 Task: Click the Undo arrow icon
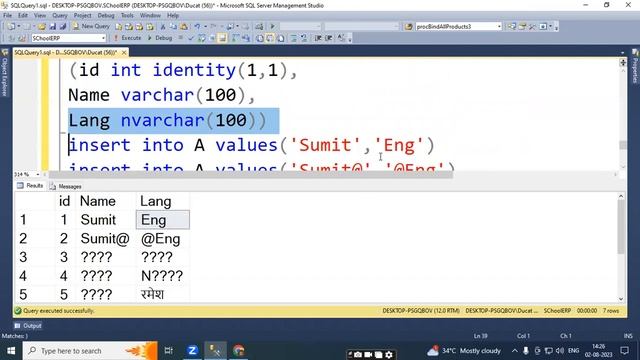pyautogui.click(x=197, y=27)
